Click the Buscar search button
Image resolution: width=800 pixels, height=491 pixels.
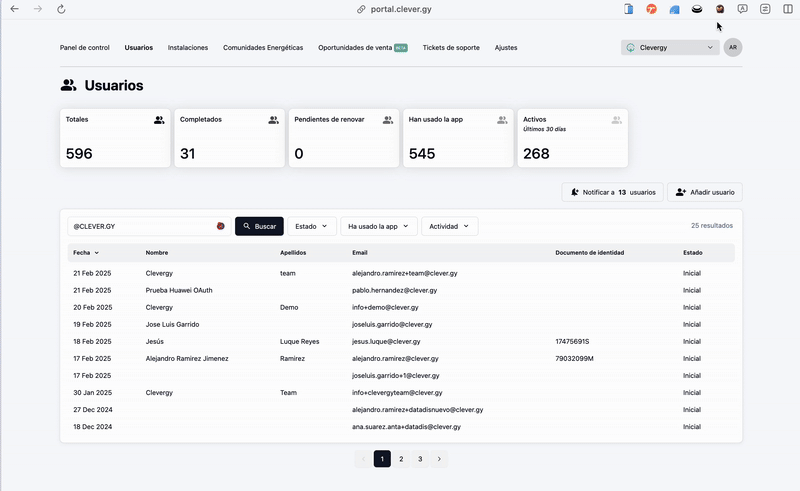pyautogui.click(x=259, y=226)
